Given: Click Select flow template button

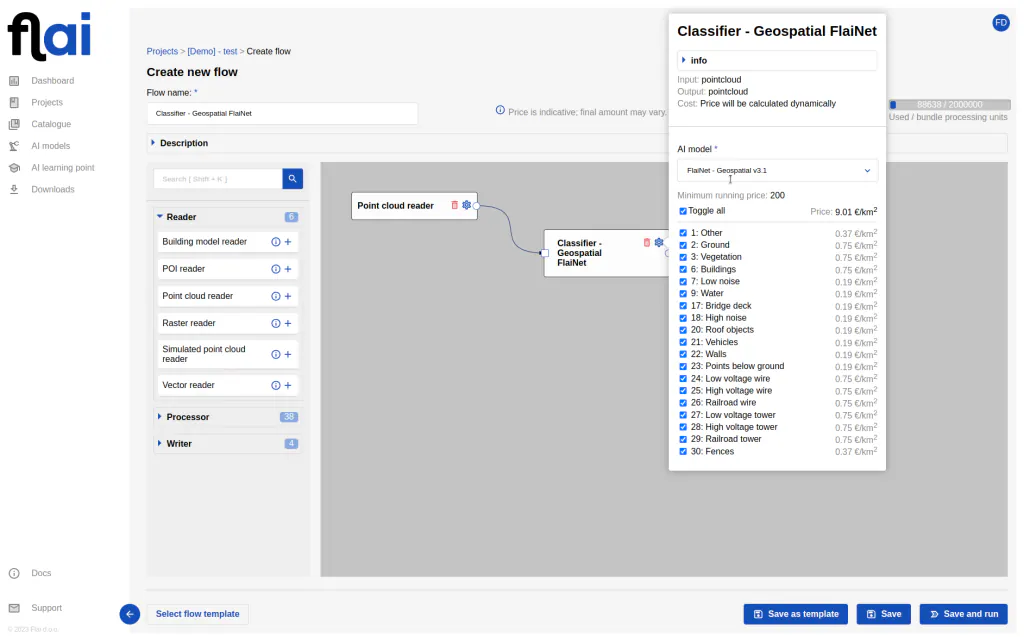Looking at the screenshot, I should (197, 614).
